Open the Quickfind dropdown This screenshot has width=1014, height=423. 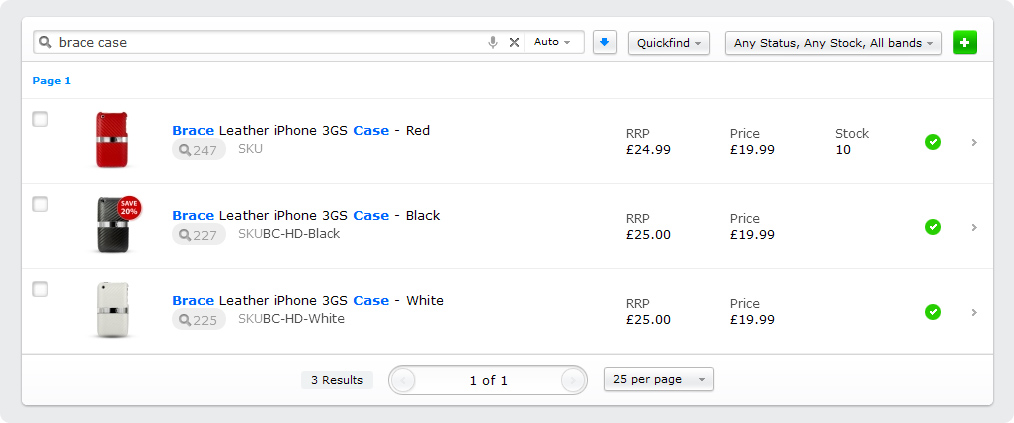[x=669, y=43]
